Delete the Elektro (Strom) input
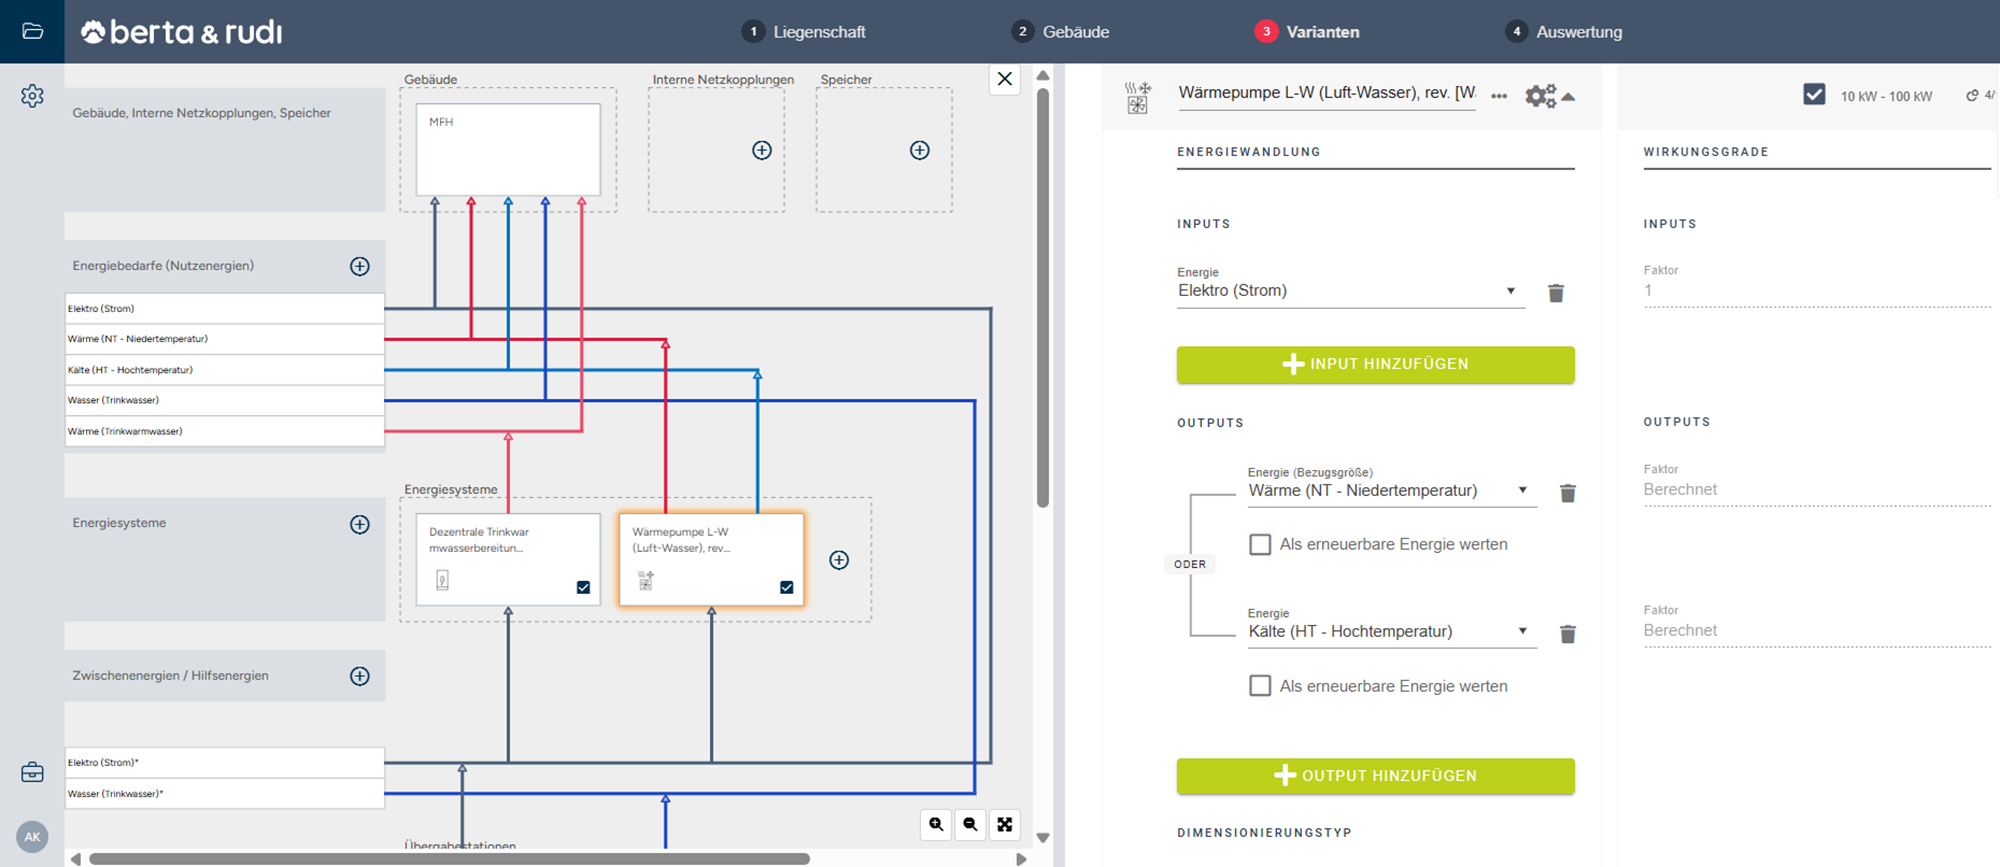 click(1556, 293)
